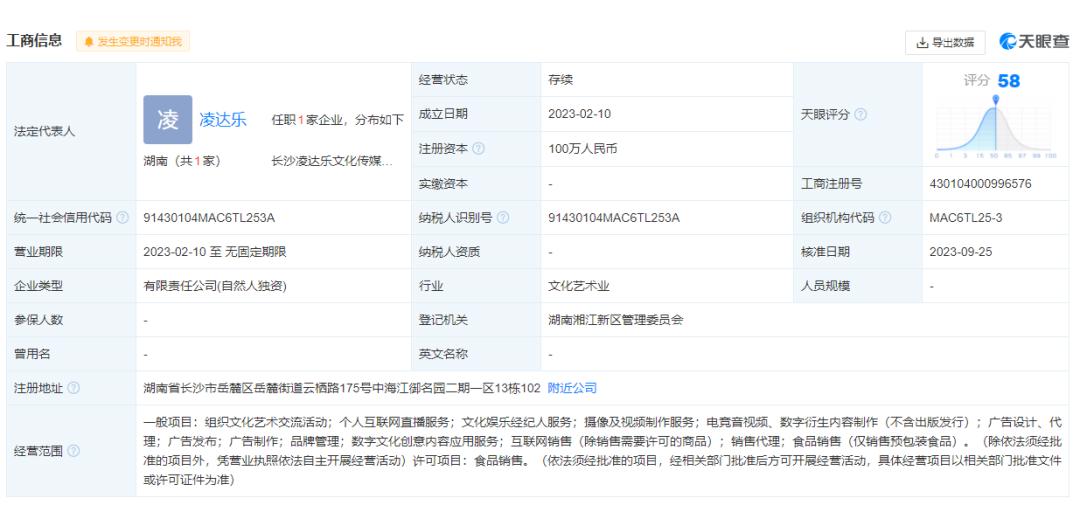Open the 统一社会信用代码 help tooltip icon
The width and height of the screenshot is (1080, 505).
(122, 218)
